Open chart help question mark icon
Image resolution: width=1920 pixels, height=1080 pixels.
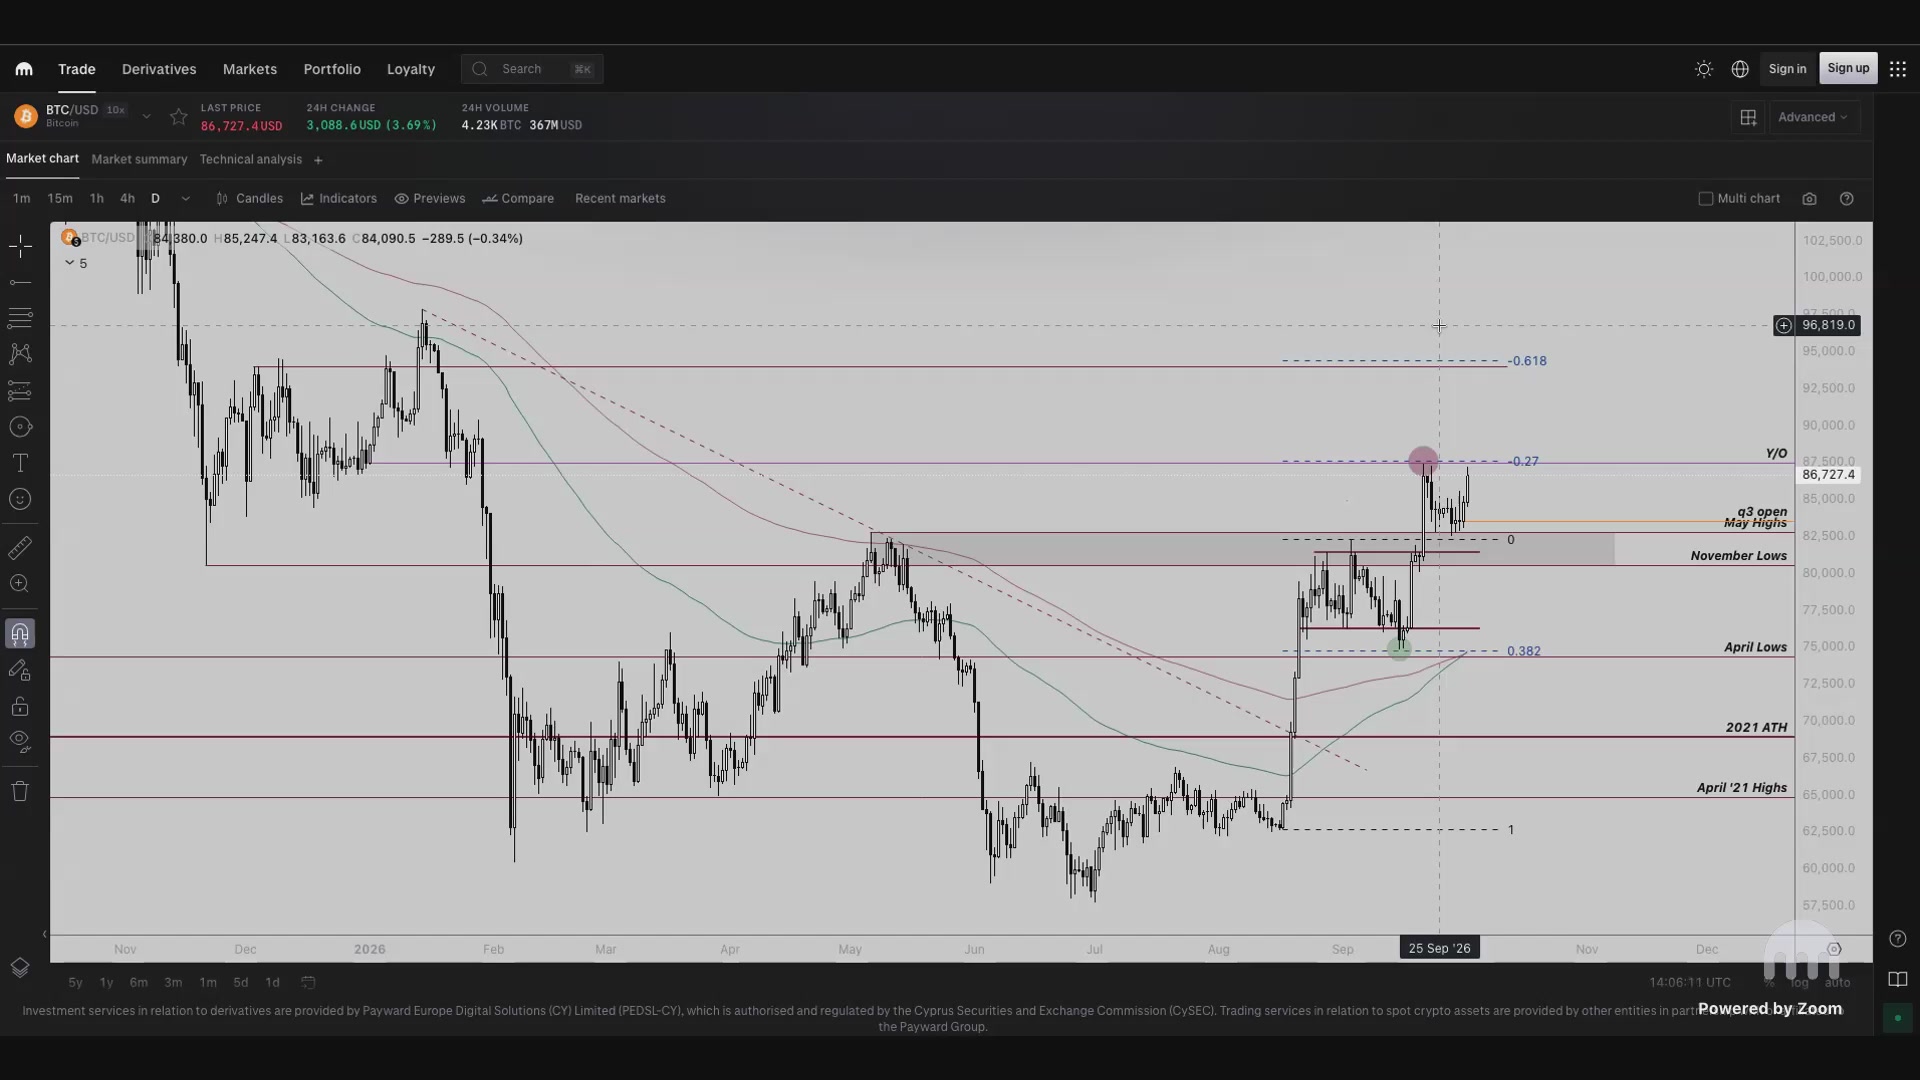[1847, 199]
